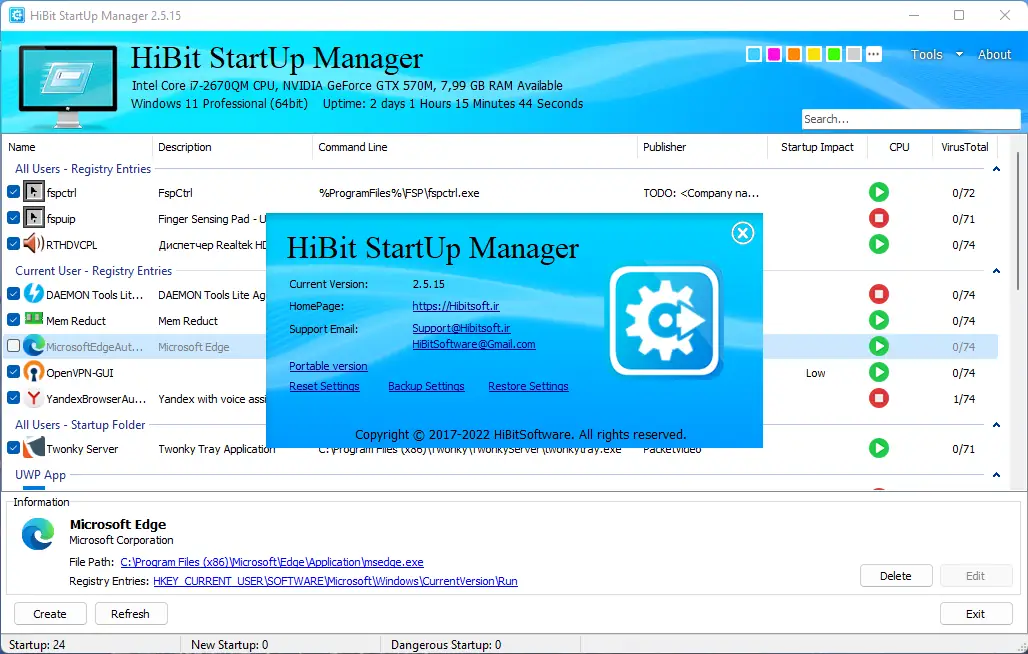Click the fspctrl program icon
Image resolution: width=1028 pixels, height=654 pixels.
(x=33, y=192)
